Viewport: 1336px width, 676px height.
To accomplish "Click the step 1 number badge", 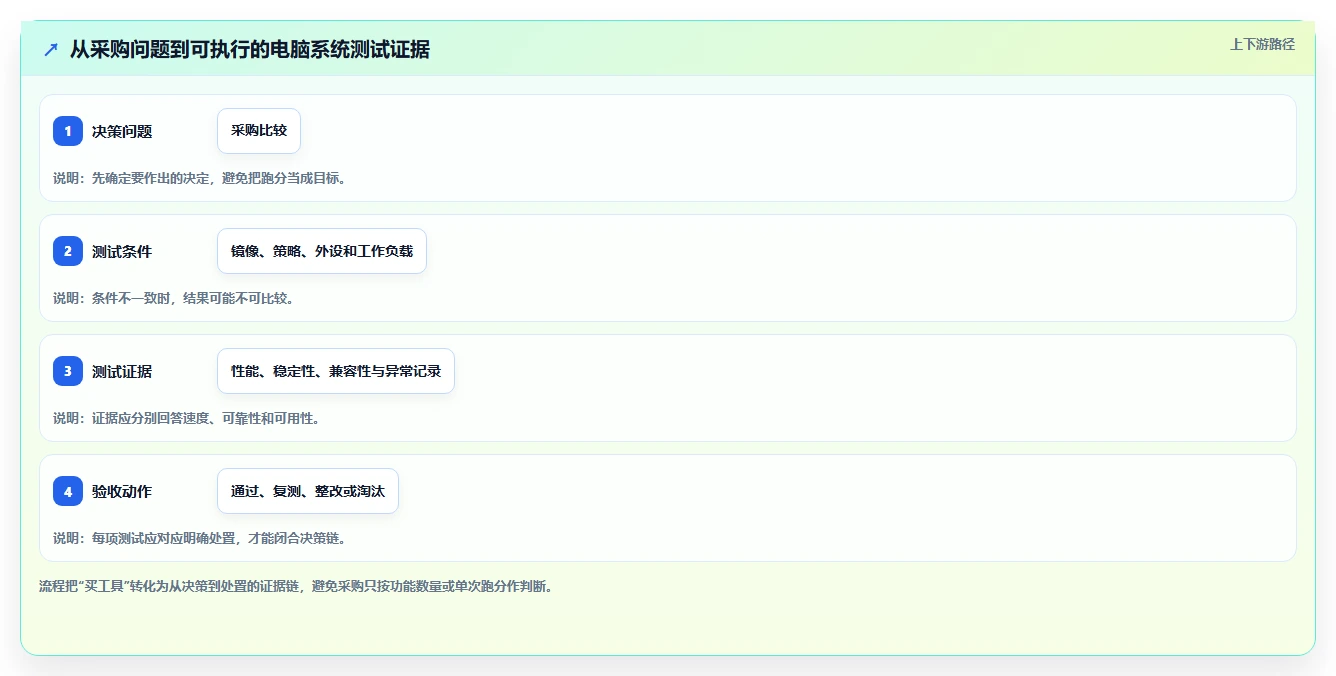I will pyautogui.click(x=68, y=131).
